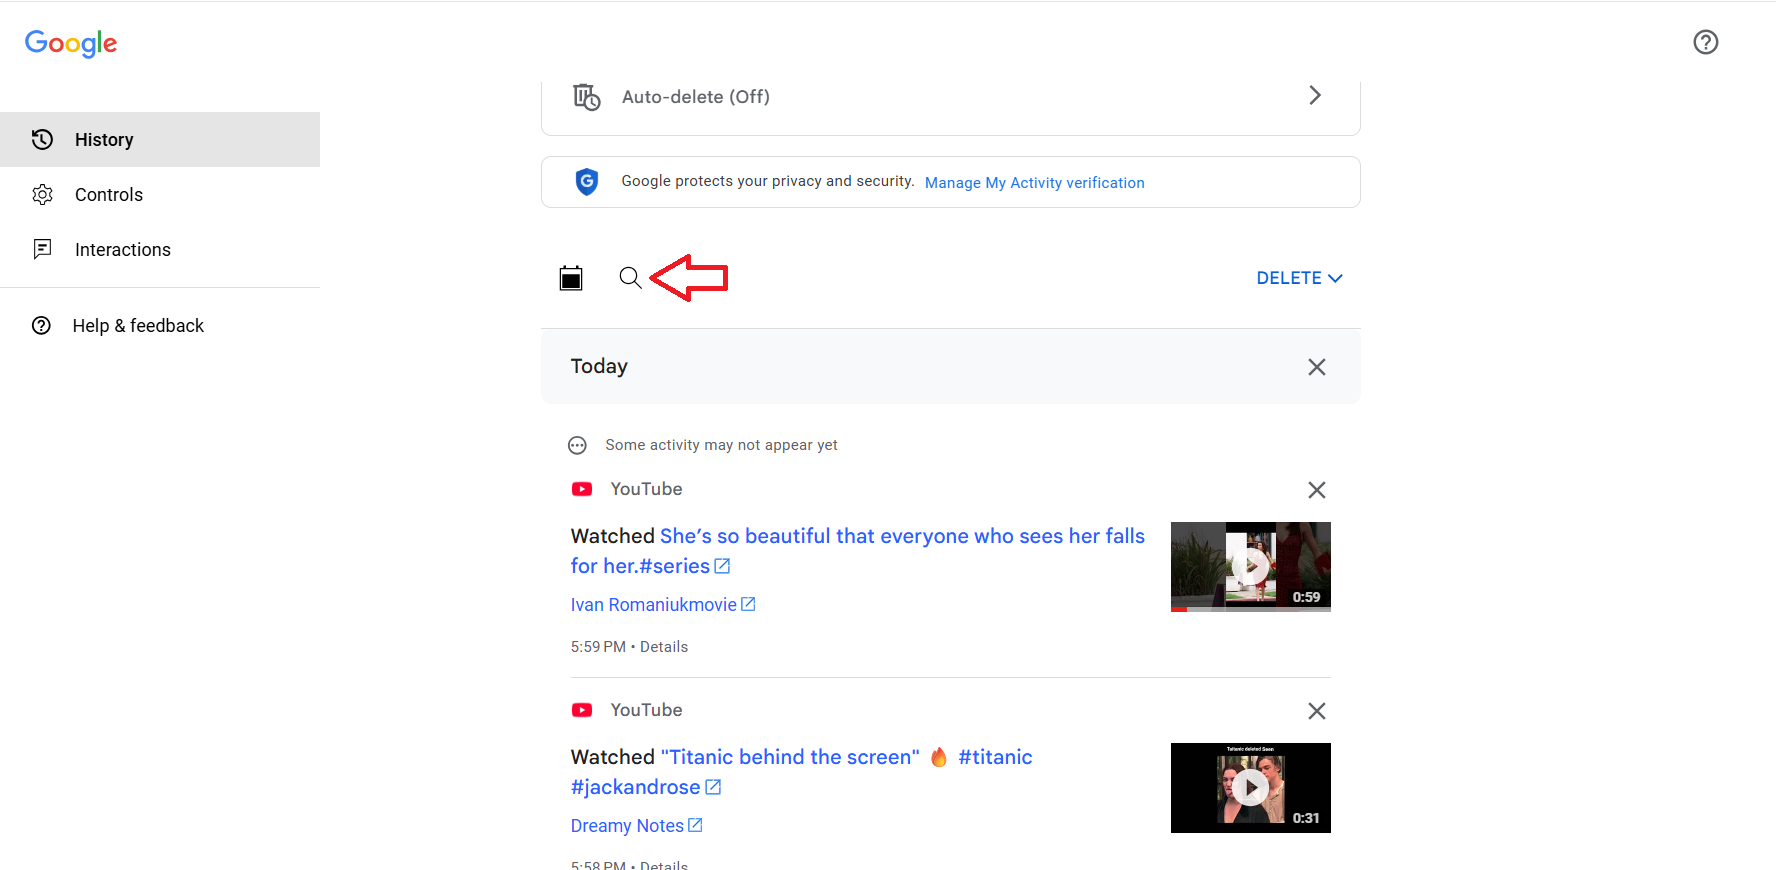The image size is (1776, 870).
Task: Click the Google logo
Action: coord(71,43)
